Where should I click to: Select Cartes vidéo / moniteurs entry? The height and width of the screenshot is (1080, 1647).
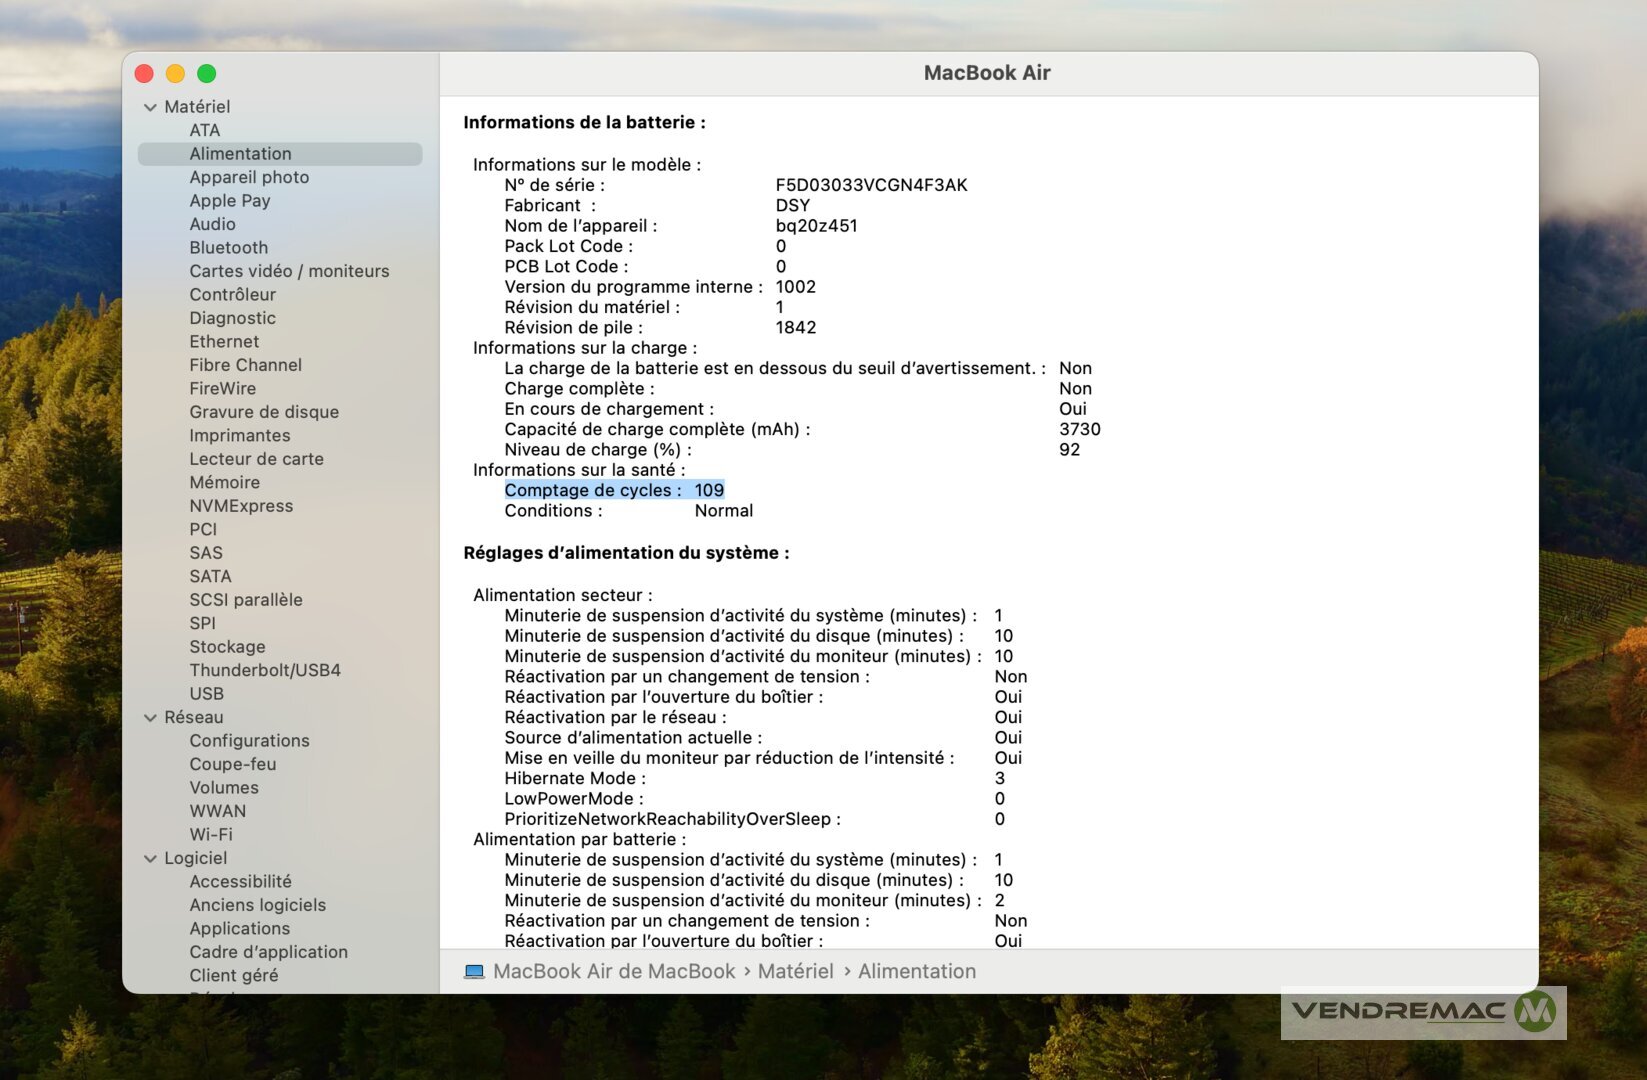point(289,271)
